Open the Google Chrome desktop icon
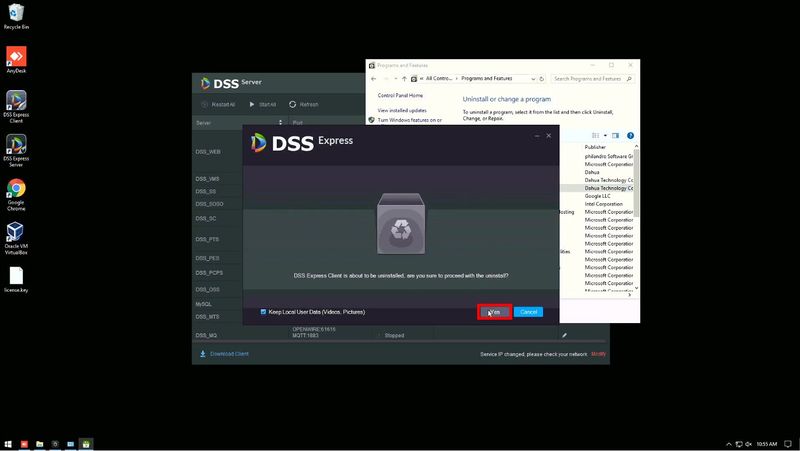 coord(16,194)
